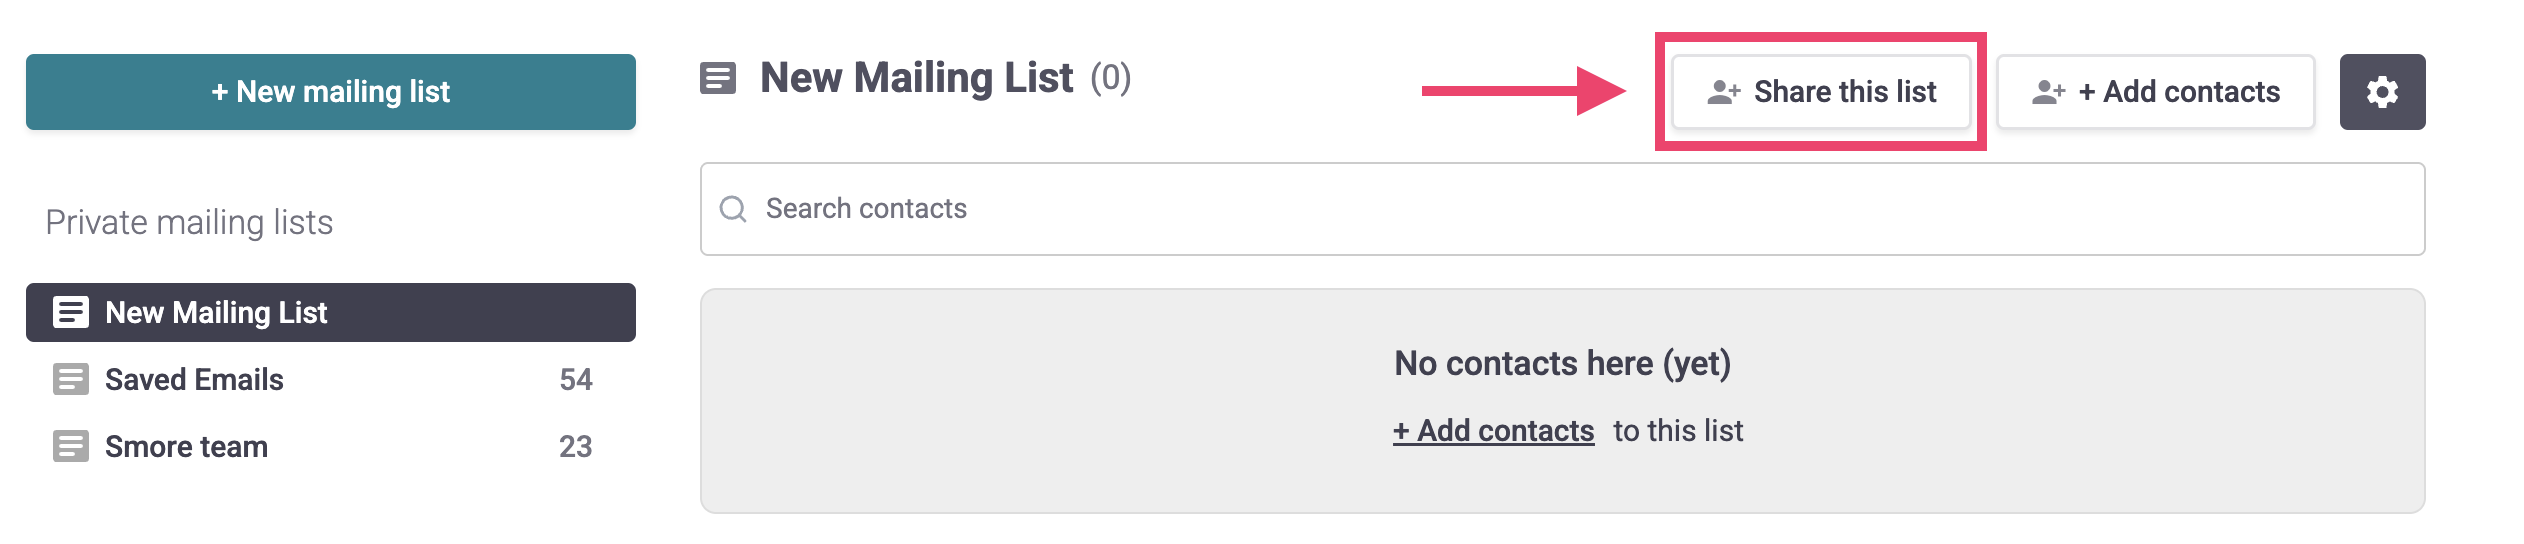The height and width of the screenshot is (544, 2524).
Task: Click the magnifier icon in the search bar
Action: click(x=733, y=209)
